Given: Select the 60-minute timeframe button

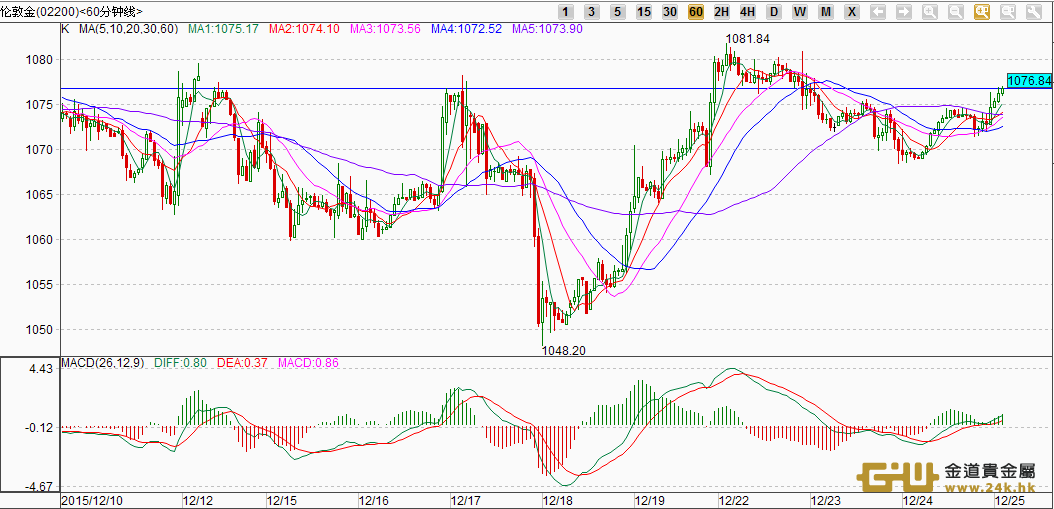Looking at the screenshot, I should (695, 12).
